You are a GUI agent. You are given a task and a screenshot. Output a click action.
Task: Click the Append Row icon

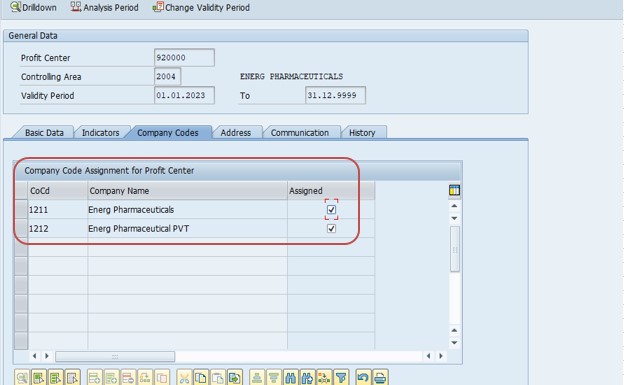coord(94,377)
